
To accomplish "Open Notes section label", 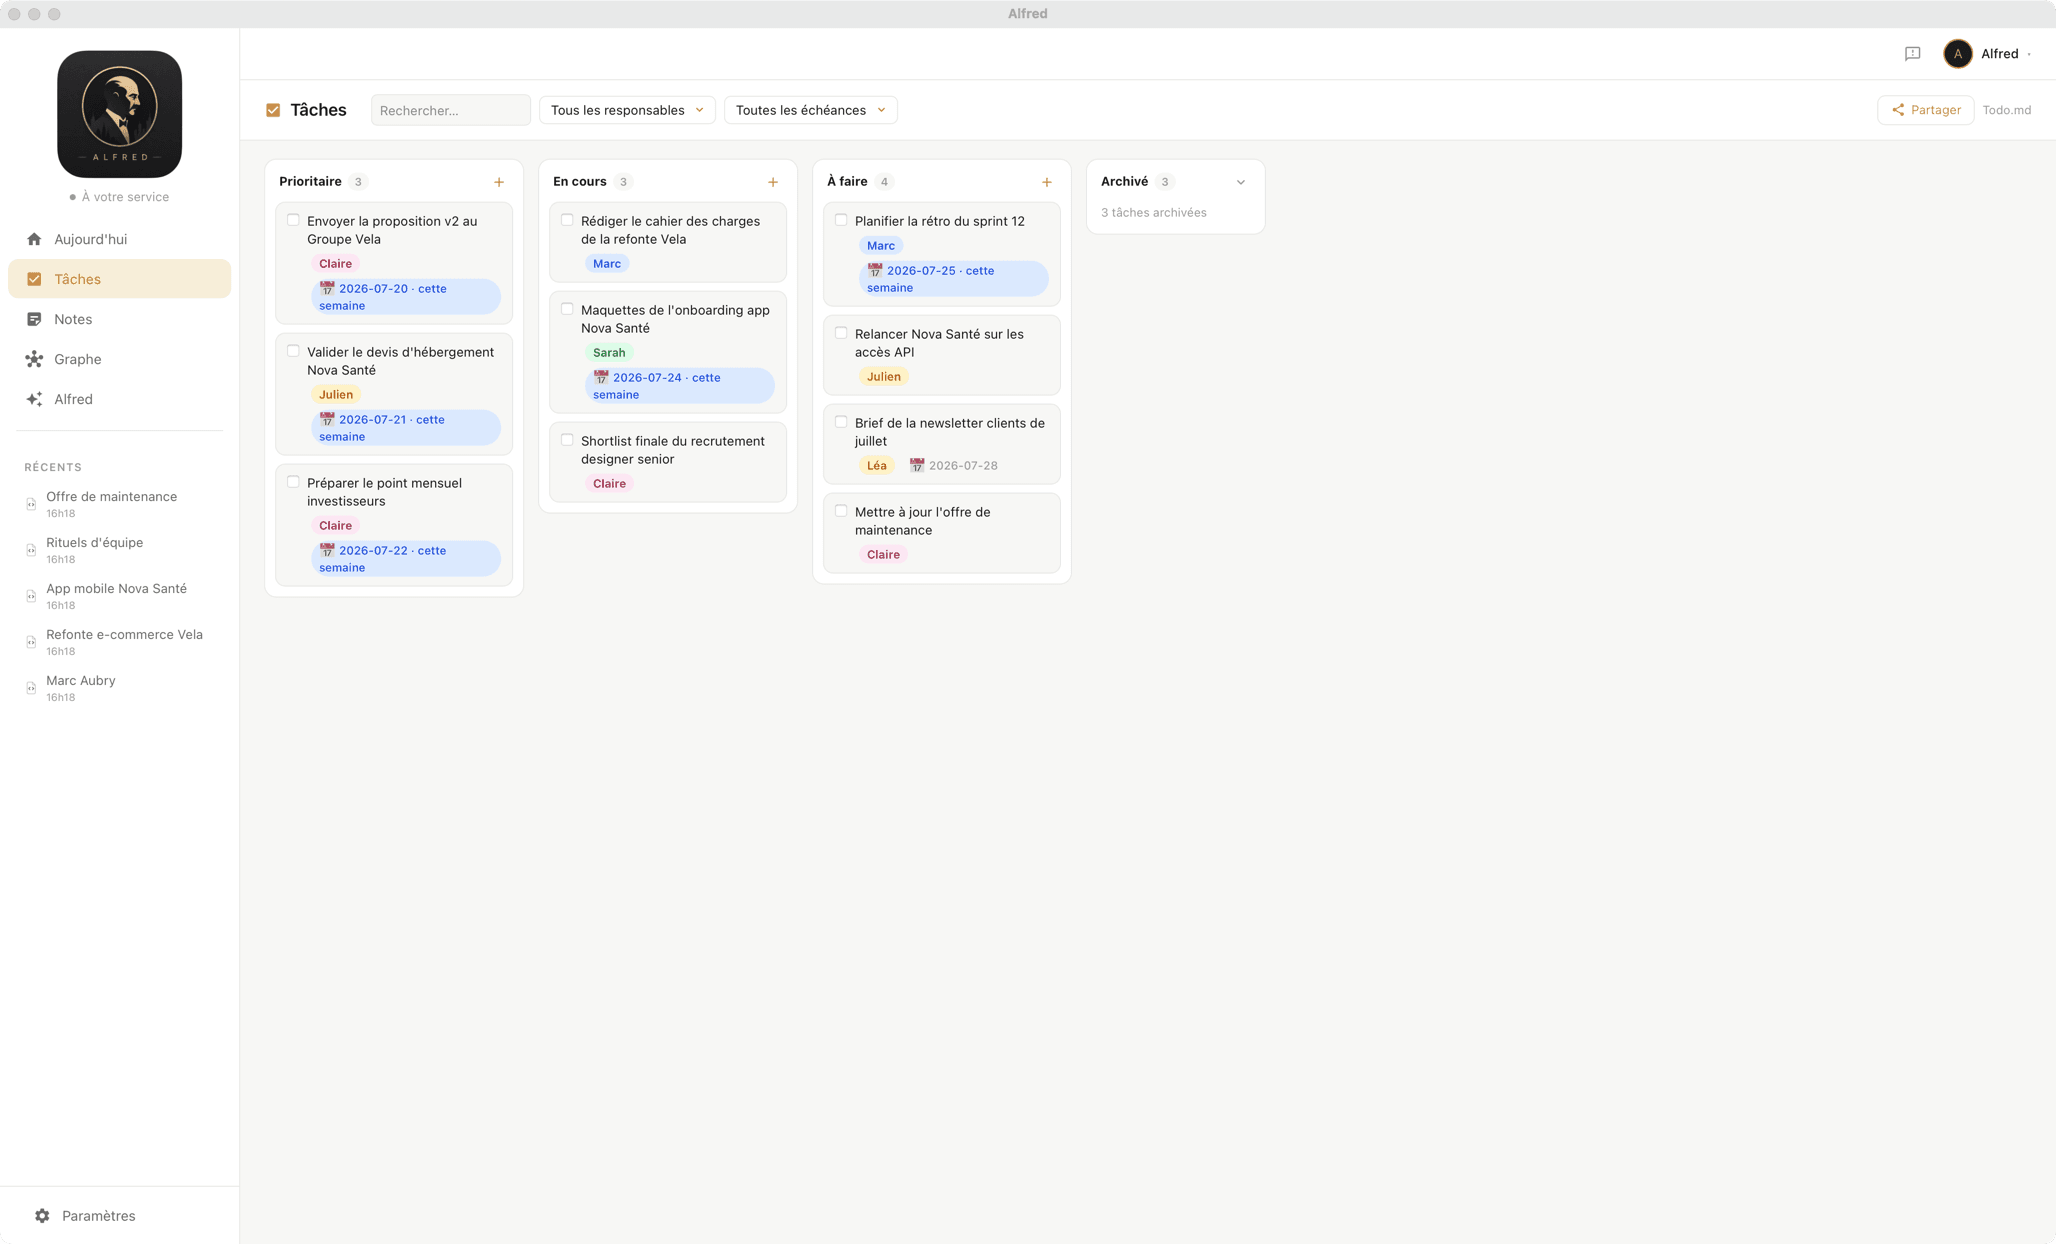I will (x=73, y=319).
